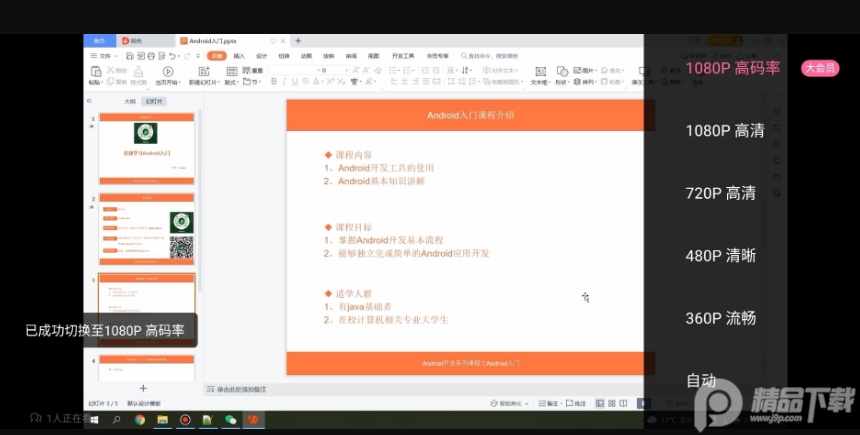
Task: Switch to the 首页 document tab
Action: [x=99, y=41]
